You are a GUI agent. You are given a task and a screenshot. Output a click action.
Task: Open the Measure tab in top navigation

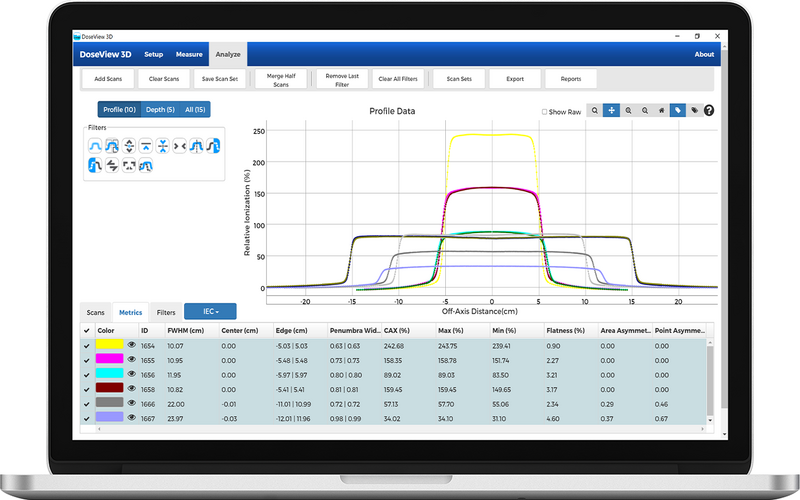[189, 54]
